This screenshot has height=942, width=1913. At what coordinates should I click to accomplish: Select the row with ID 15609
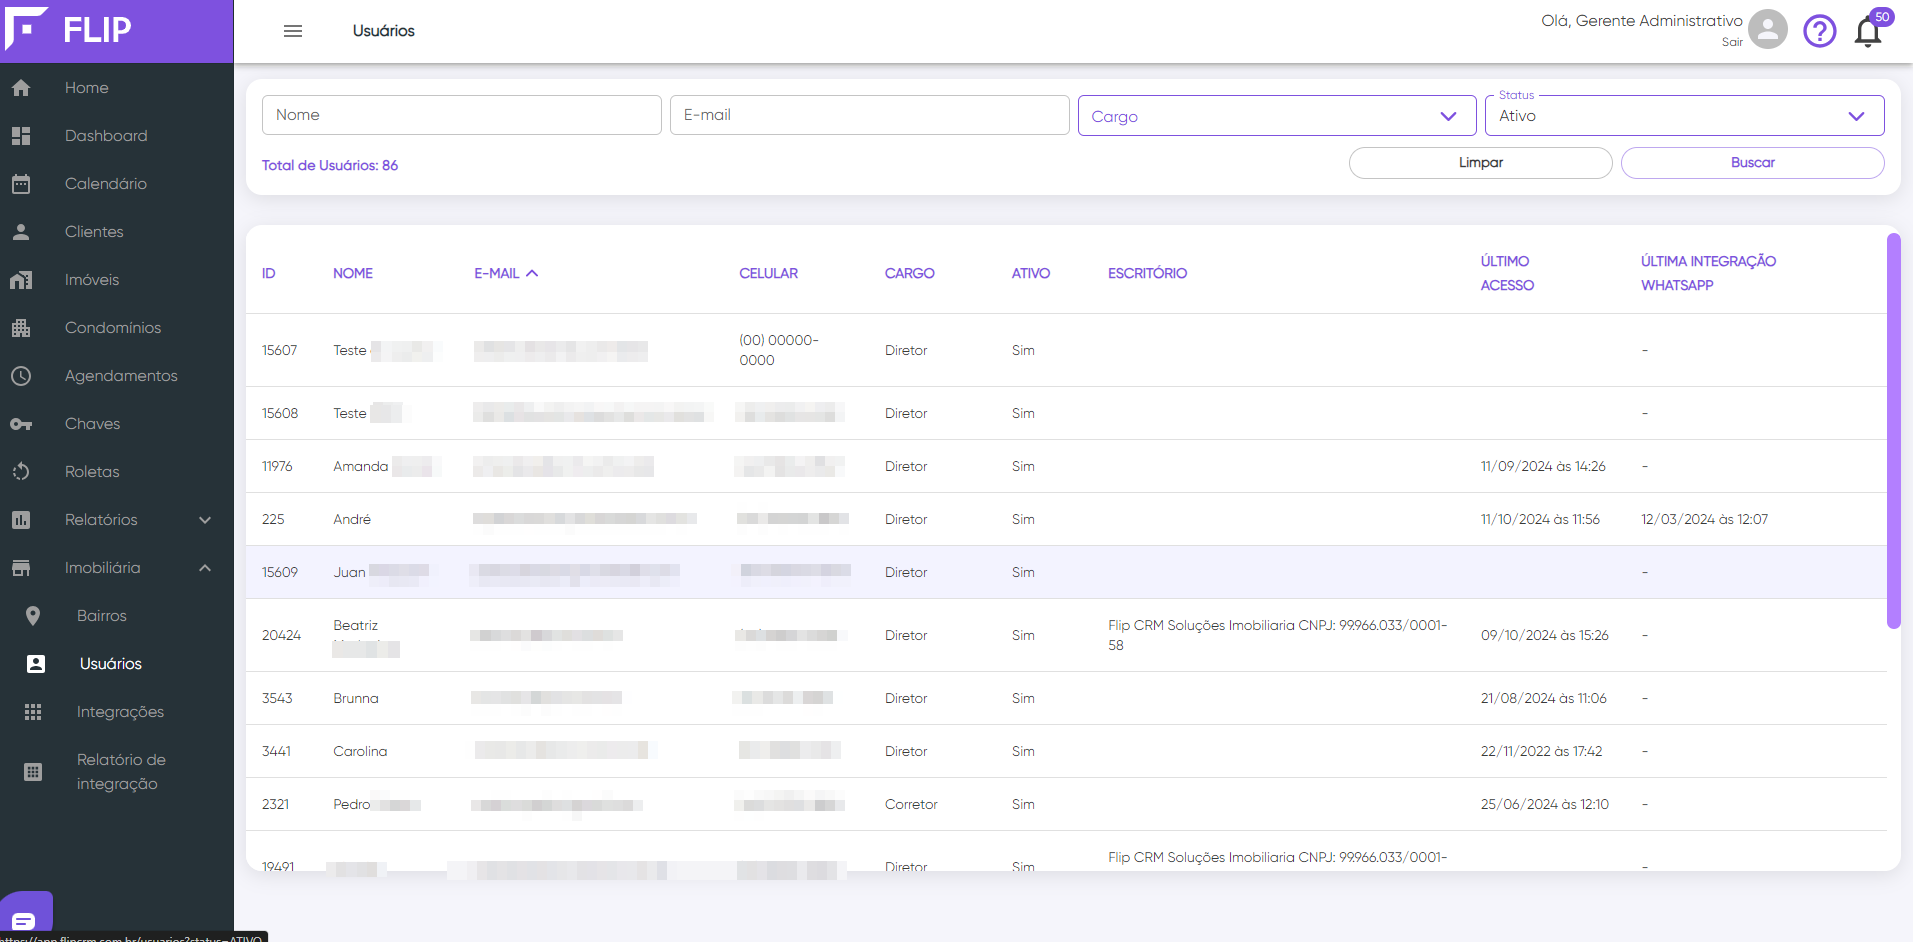tap(1066, 572)
